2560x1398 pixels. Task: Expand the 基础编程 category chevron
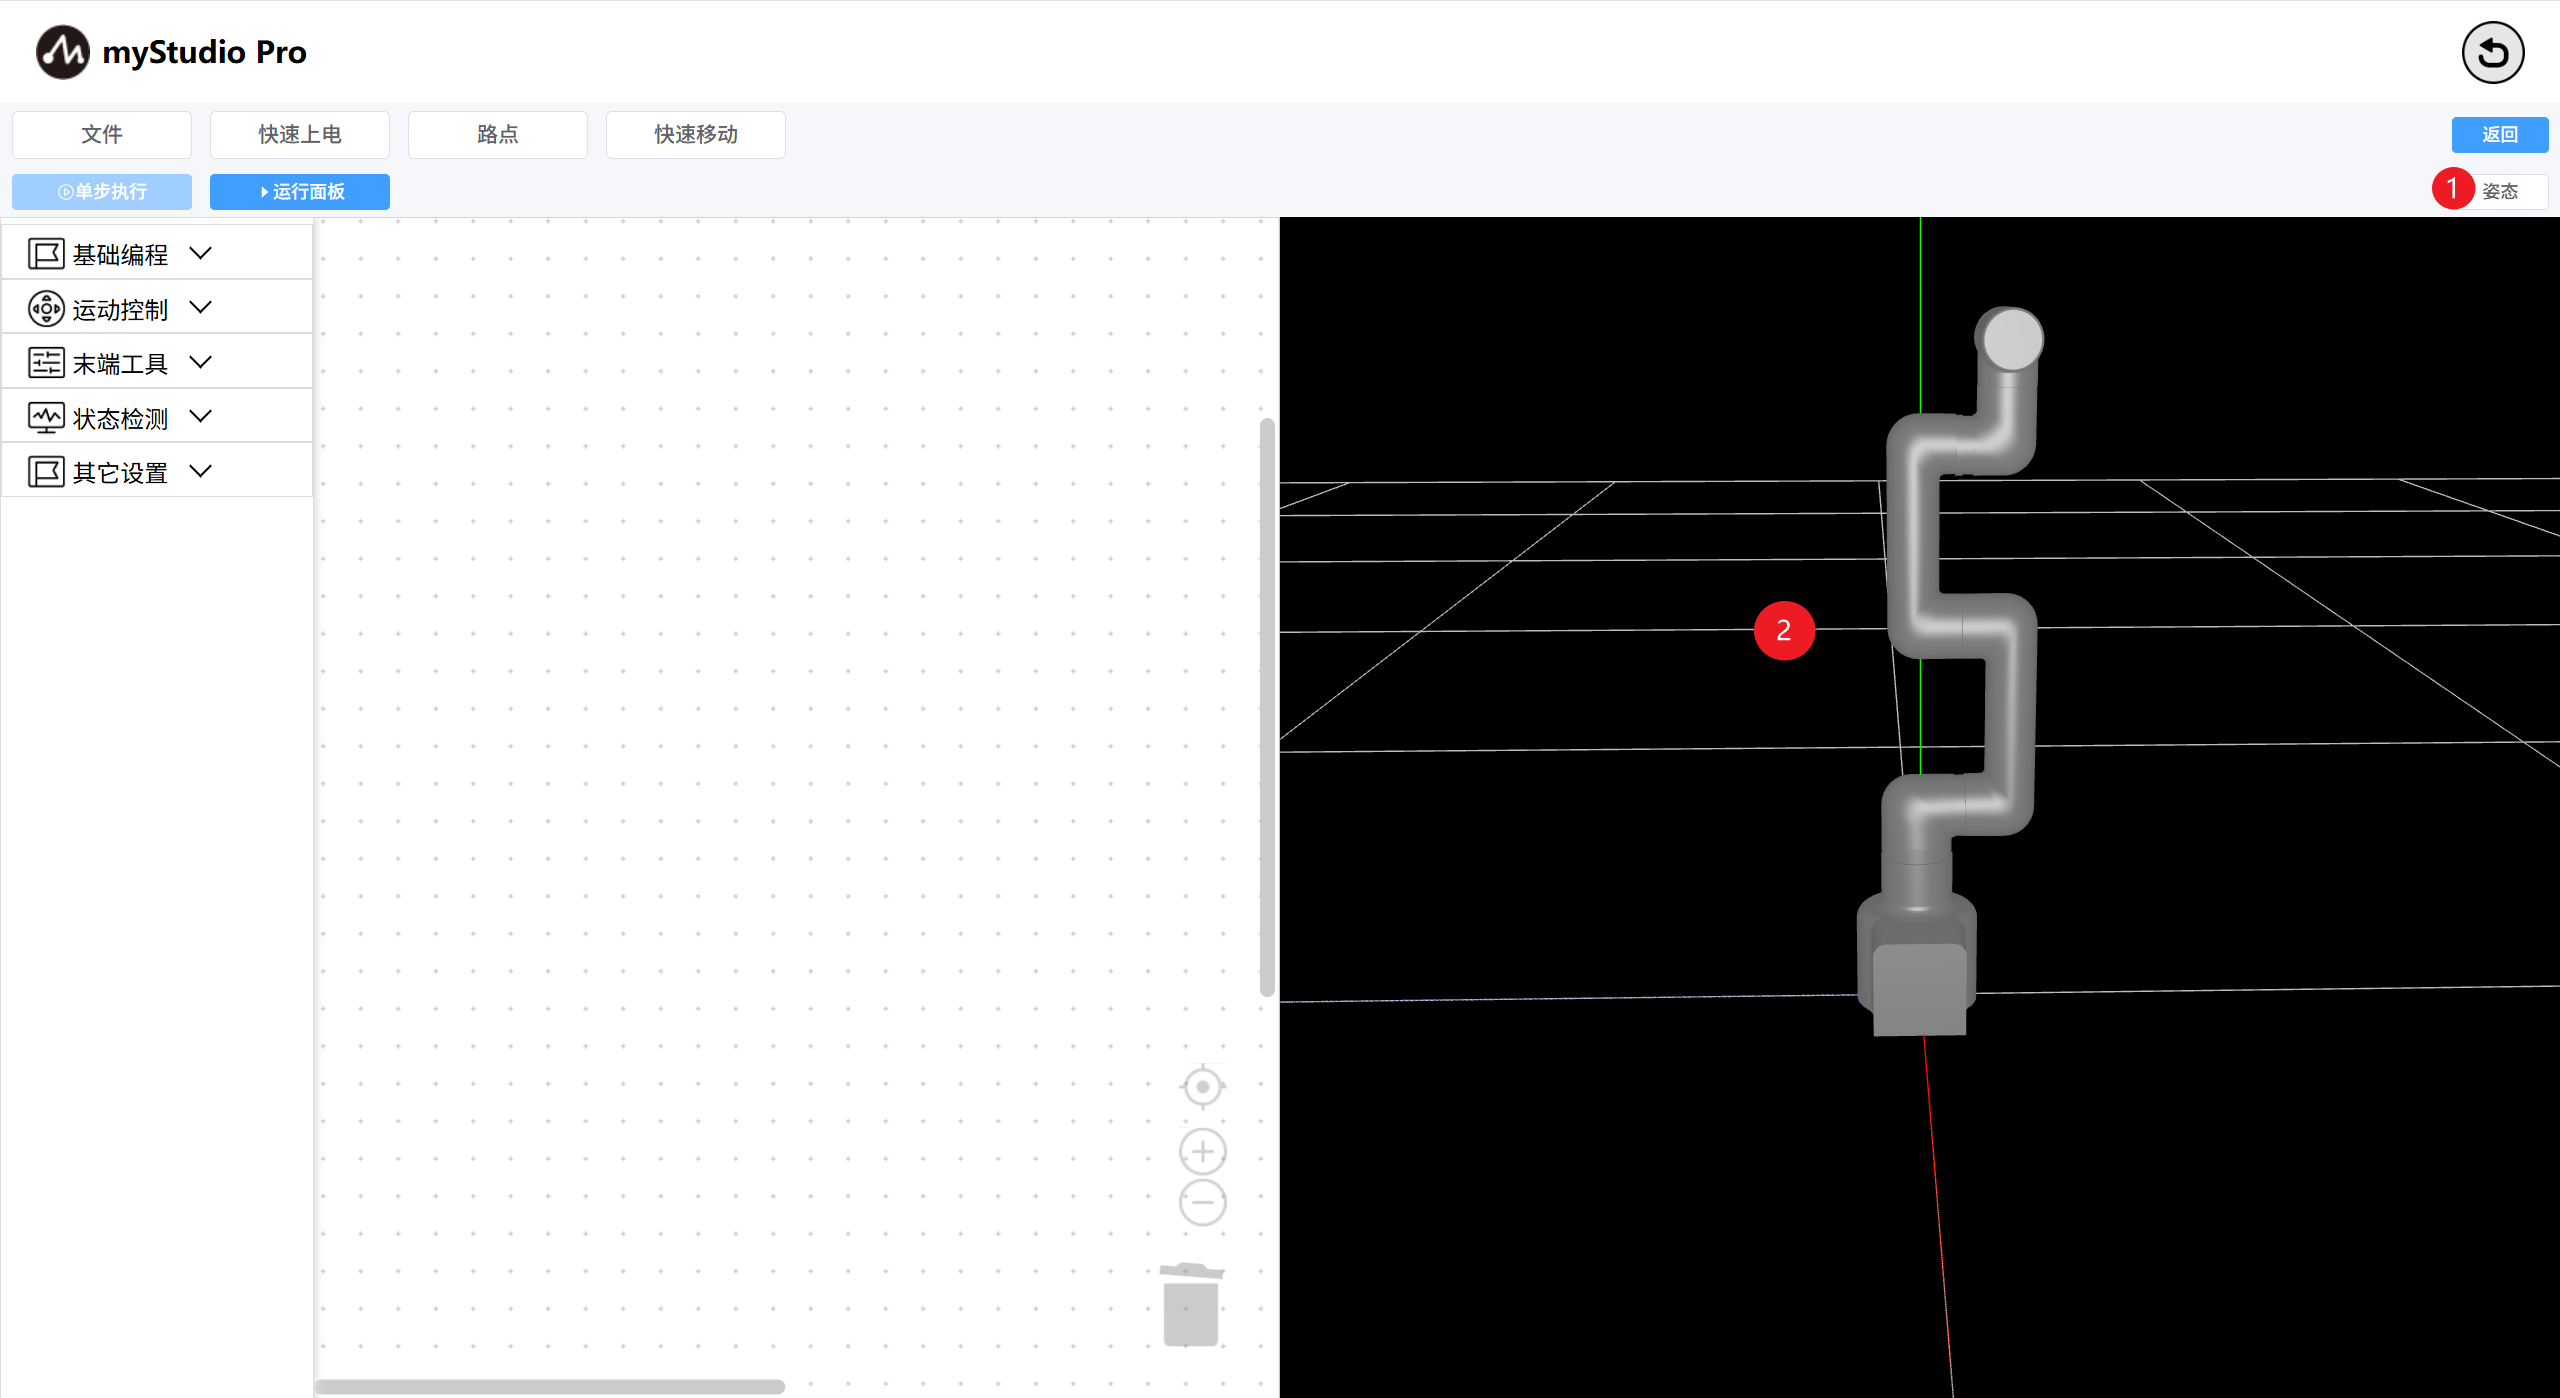pyautogui.click(x=201, y=254)
